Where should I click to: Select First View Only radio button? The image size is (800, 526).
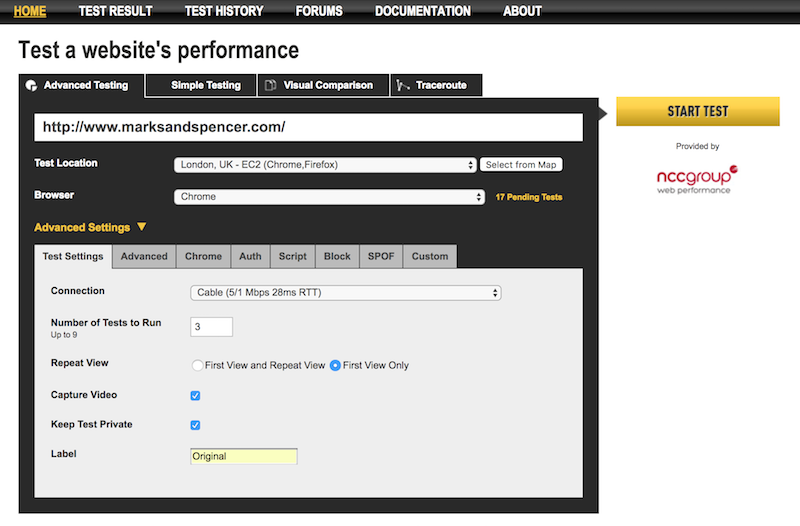tap(335, 365)
